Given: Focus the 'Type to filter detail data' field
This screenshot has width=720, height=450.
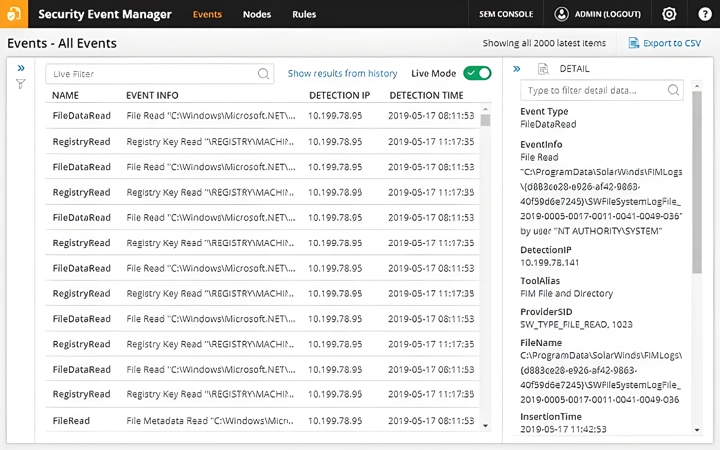Looking at the screenshot, I should tap(602, 90).
